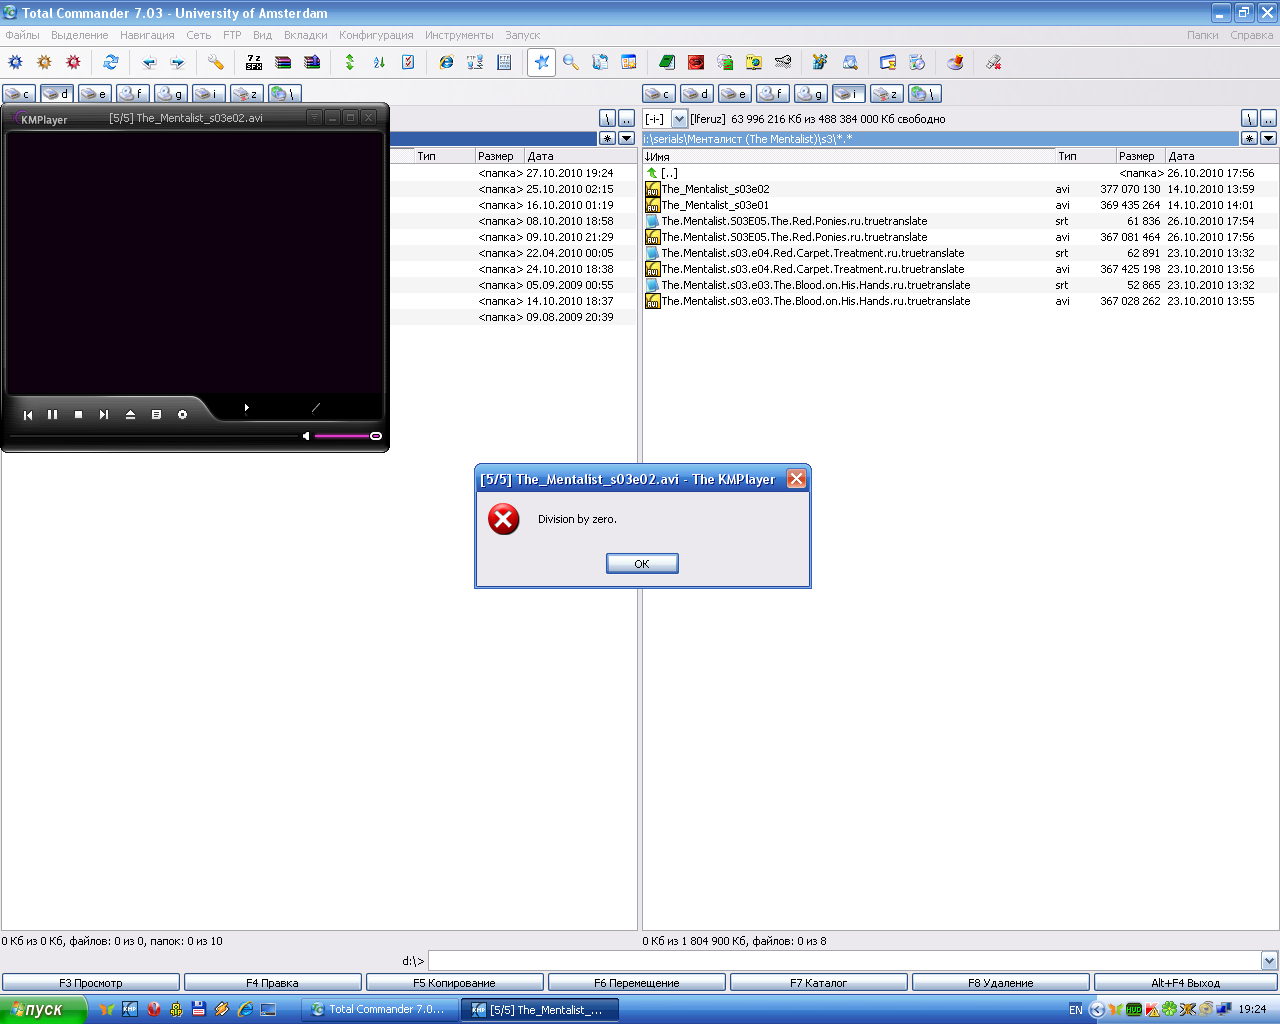Click the eject/open file button in KMPlayer

pos(130,414)
